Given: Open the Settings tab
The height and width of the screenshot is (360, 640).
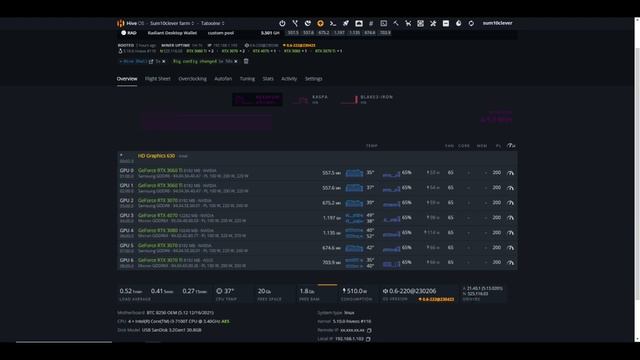Looking at the screenshot, I should pyautogui.click(x=313, y=79).
